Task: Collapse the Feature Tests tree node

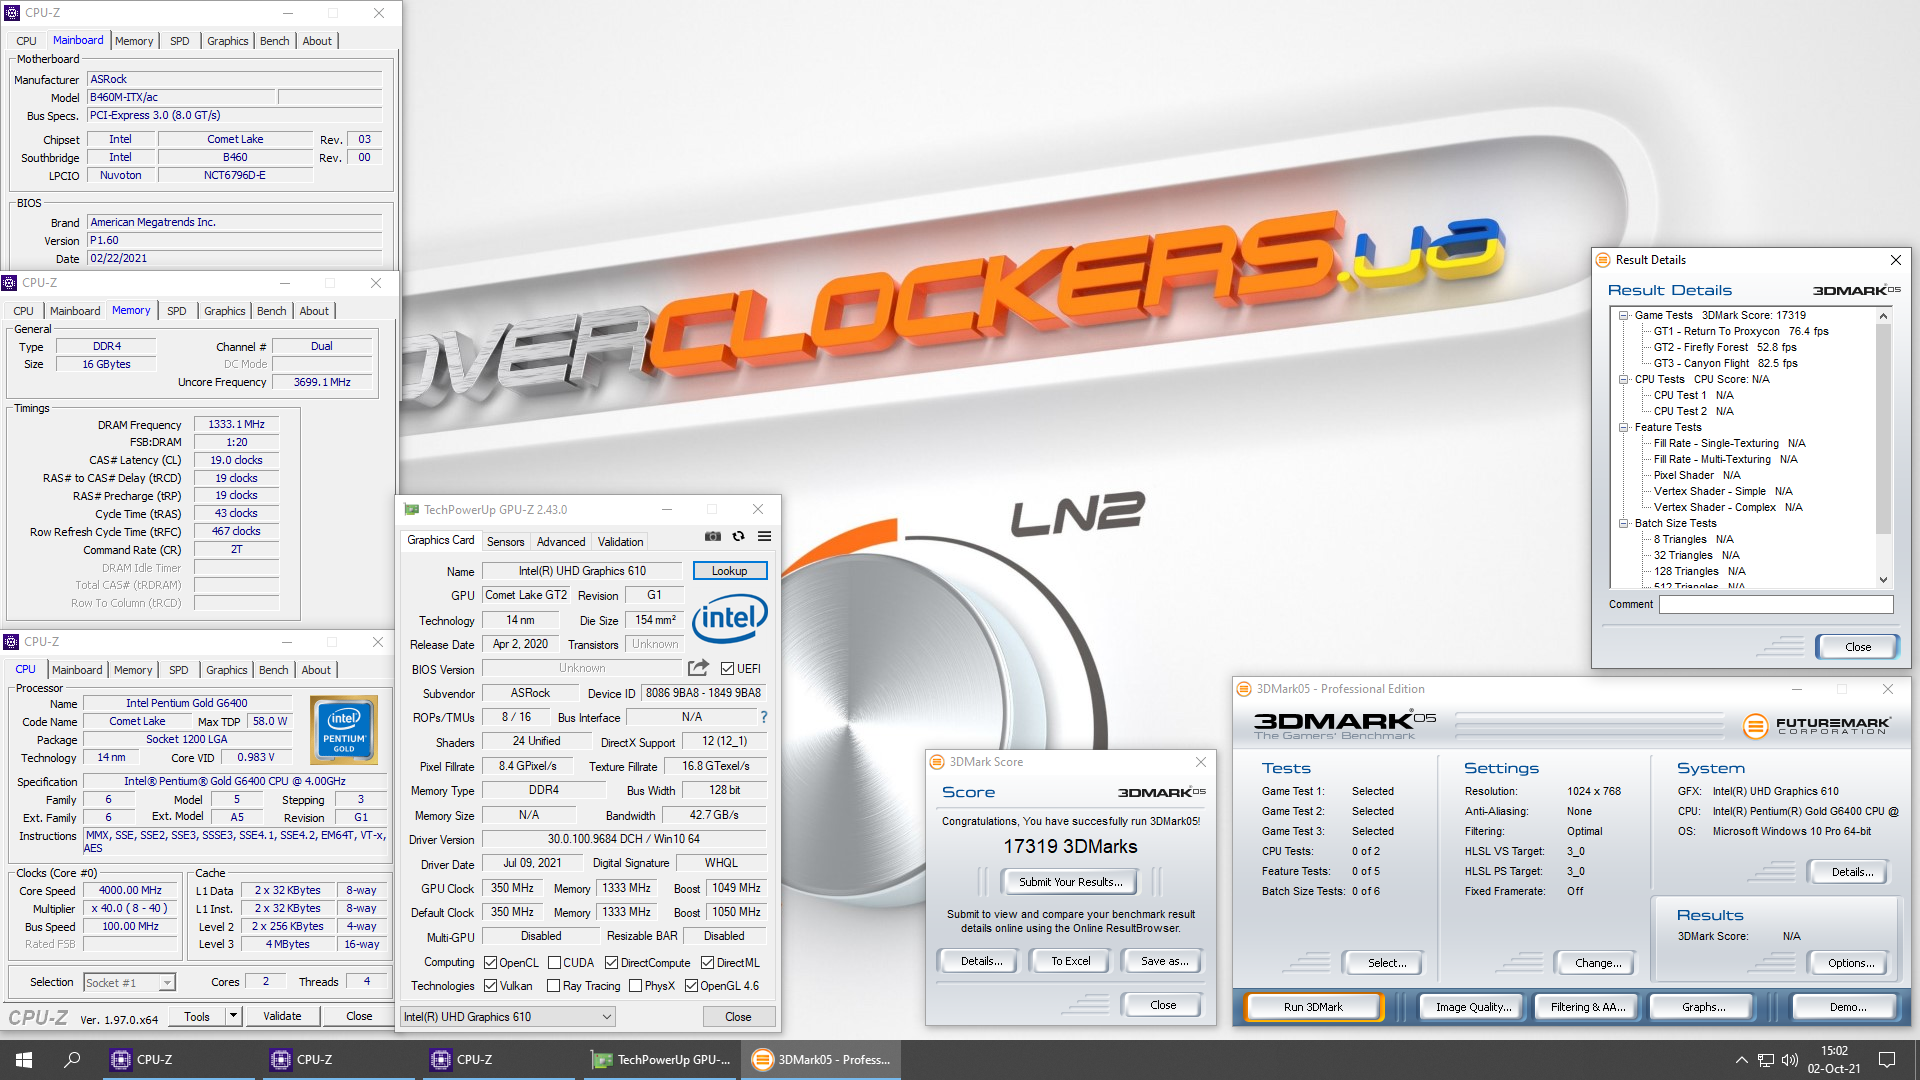Action: 1624,427
